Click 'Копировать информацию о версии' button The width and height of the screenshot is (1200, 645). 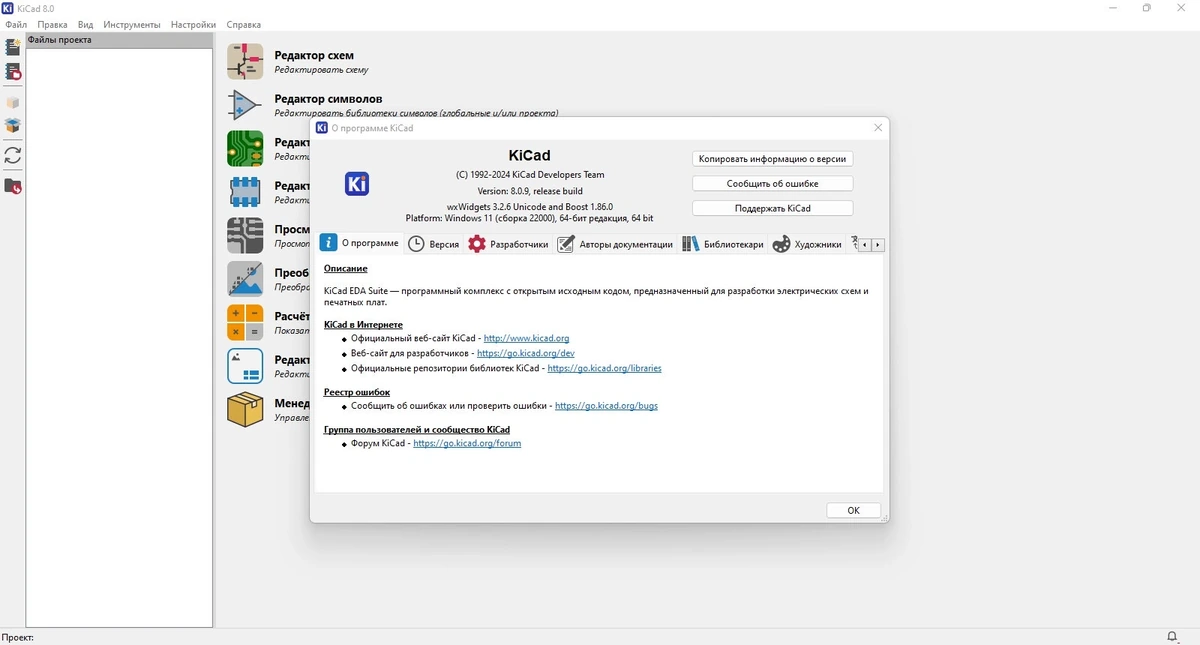[773, 159]
